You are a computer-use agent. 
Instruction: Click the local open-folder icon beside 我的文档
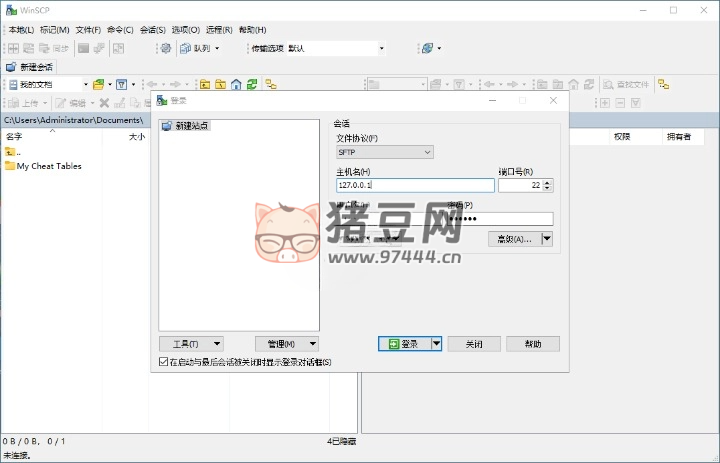98,85
